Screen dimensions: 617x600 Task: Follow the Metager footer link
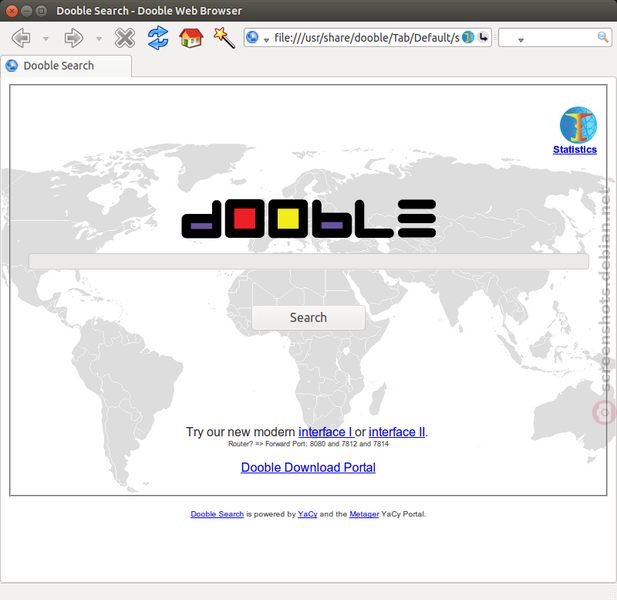(x=364, y=514)
